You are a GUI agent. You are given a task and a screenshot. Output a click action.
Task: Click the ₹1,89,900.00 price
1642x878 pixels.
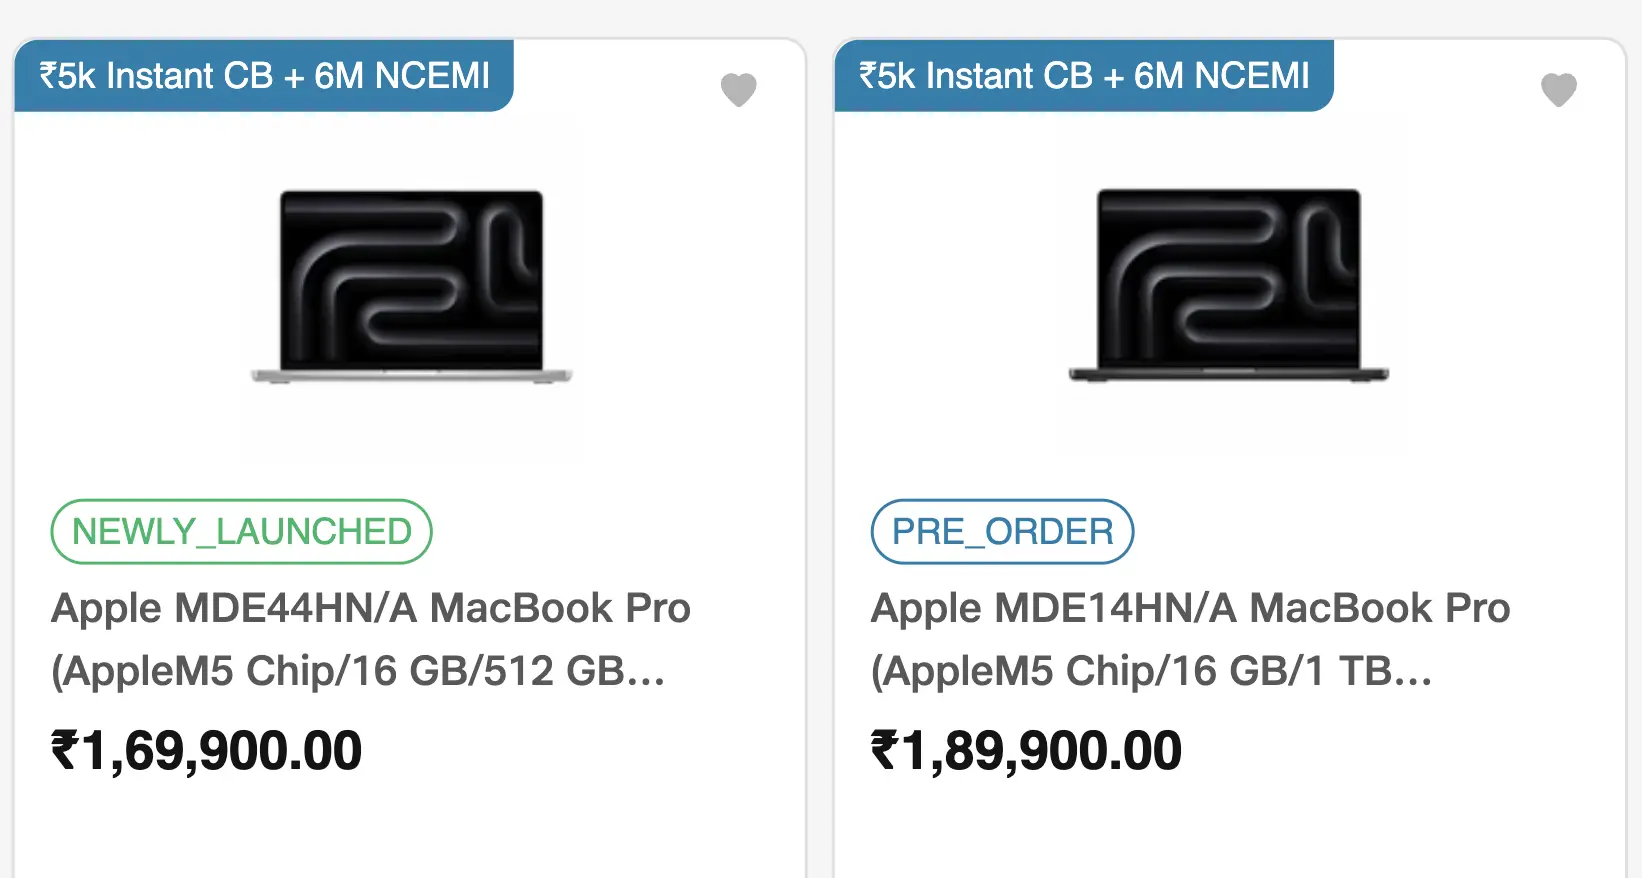click(x=1027, y=751)
